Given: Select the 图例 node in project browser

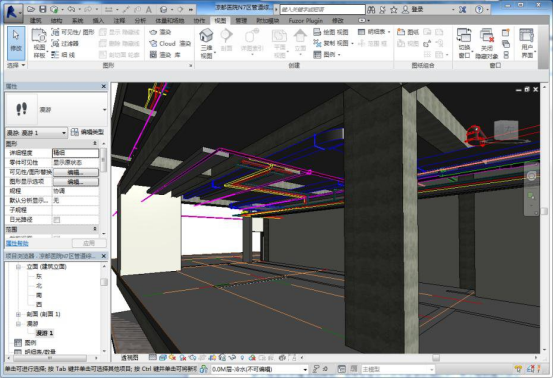Looking at the screenshot, I should click(30, 343).
